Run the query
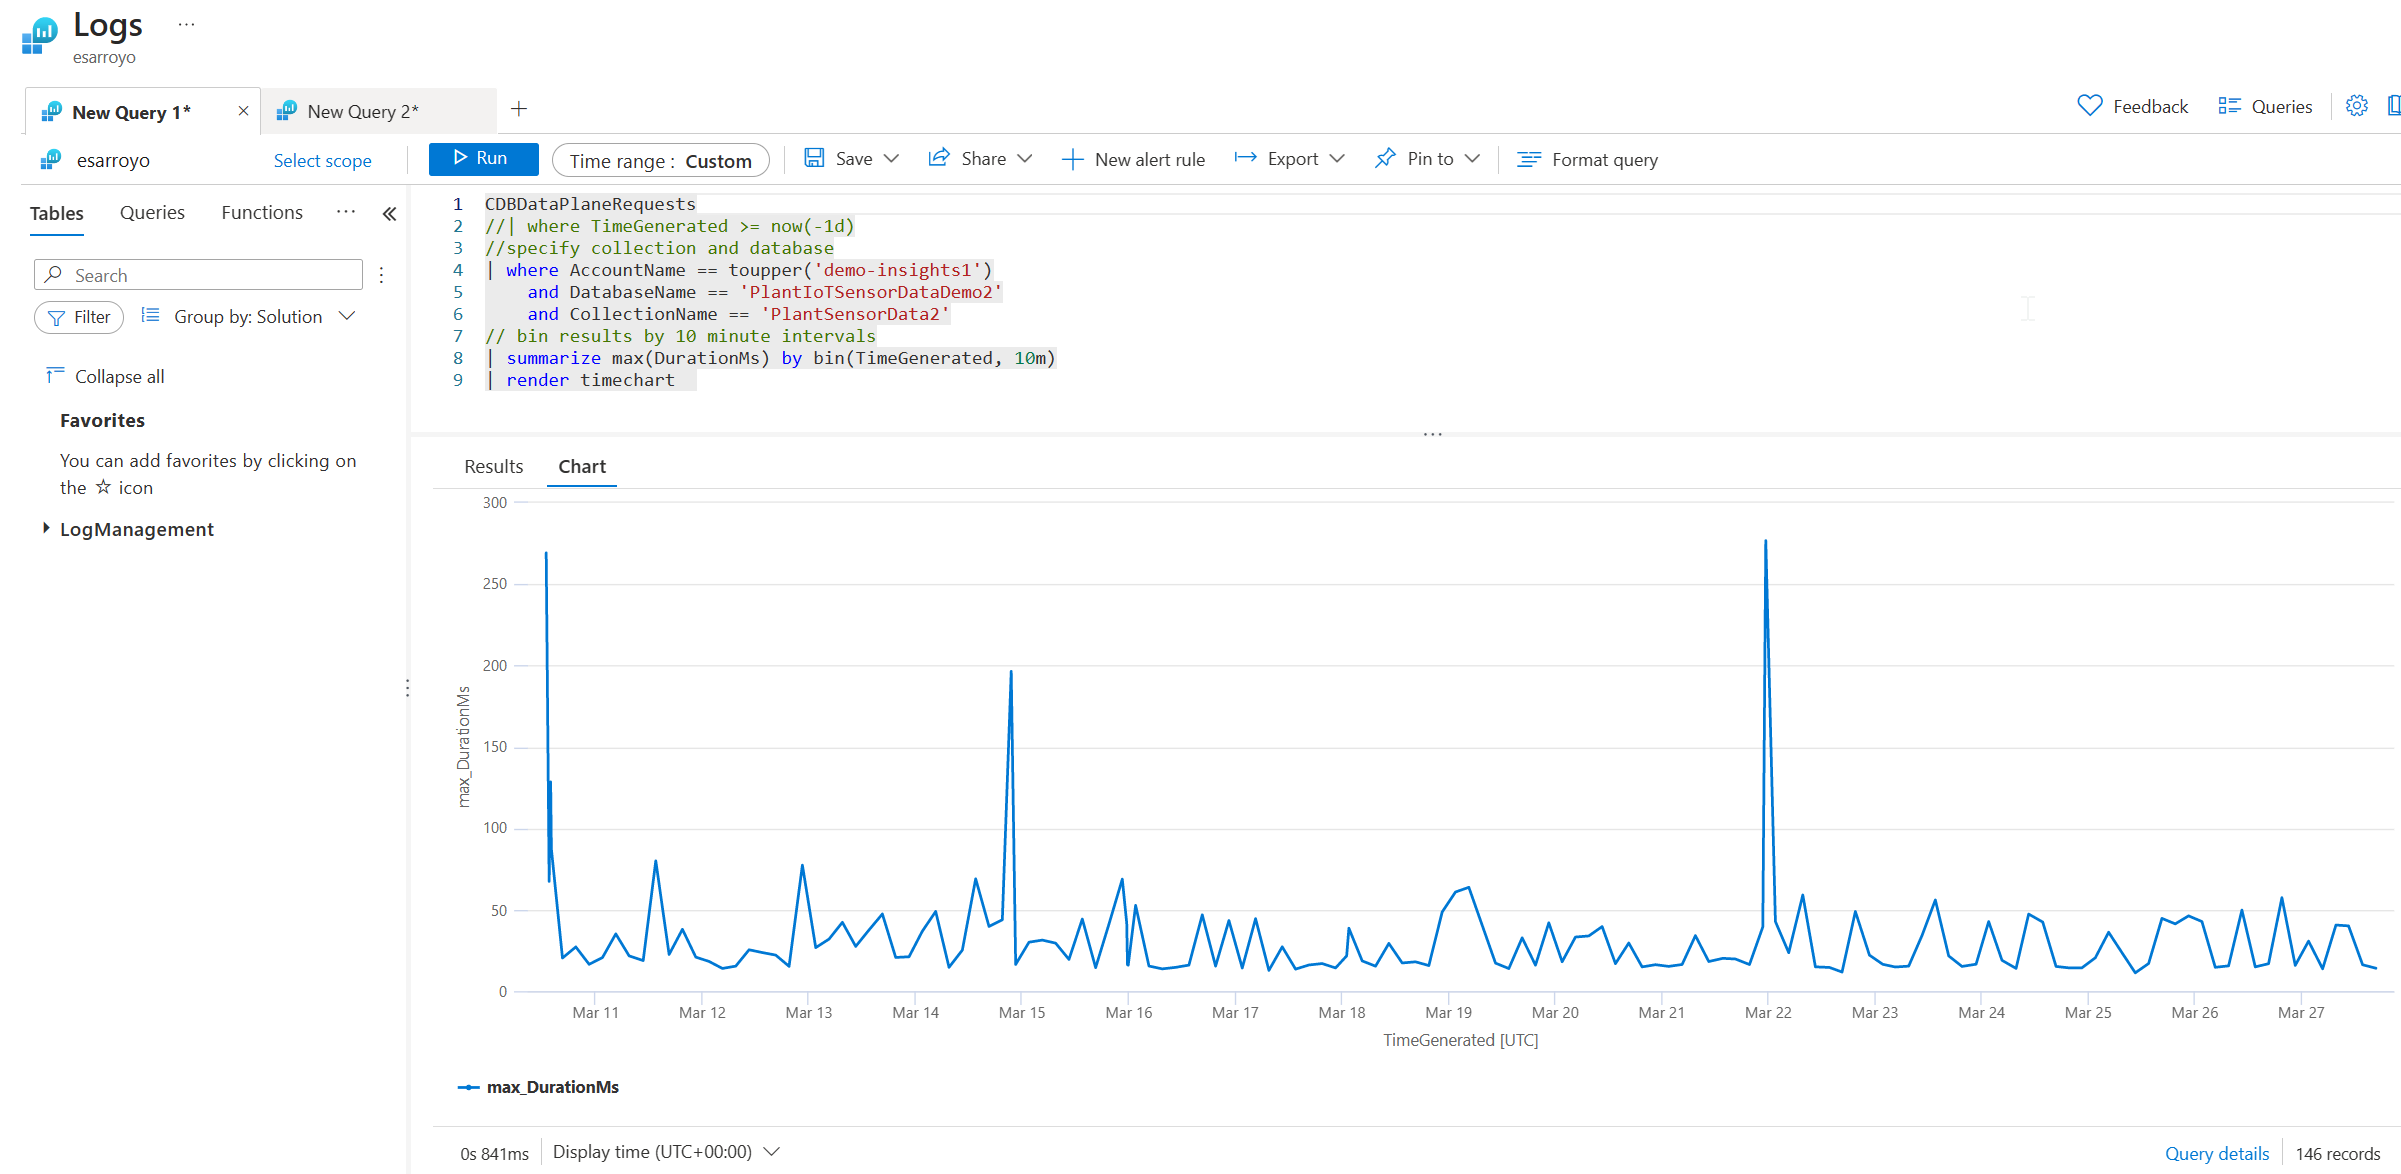2401x1174 pixels. point(483,158)
